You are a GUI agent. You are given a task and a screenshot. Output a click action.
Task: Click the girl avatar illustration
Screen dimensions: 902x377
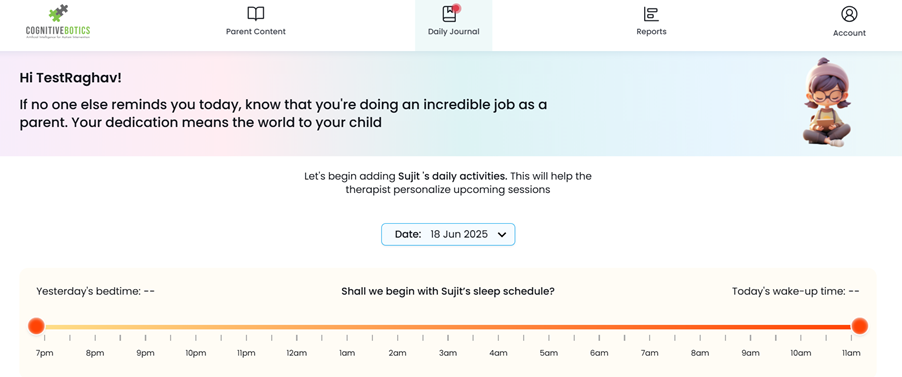[x=826, y=102]
